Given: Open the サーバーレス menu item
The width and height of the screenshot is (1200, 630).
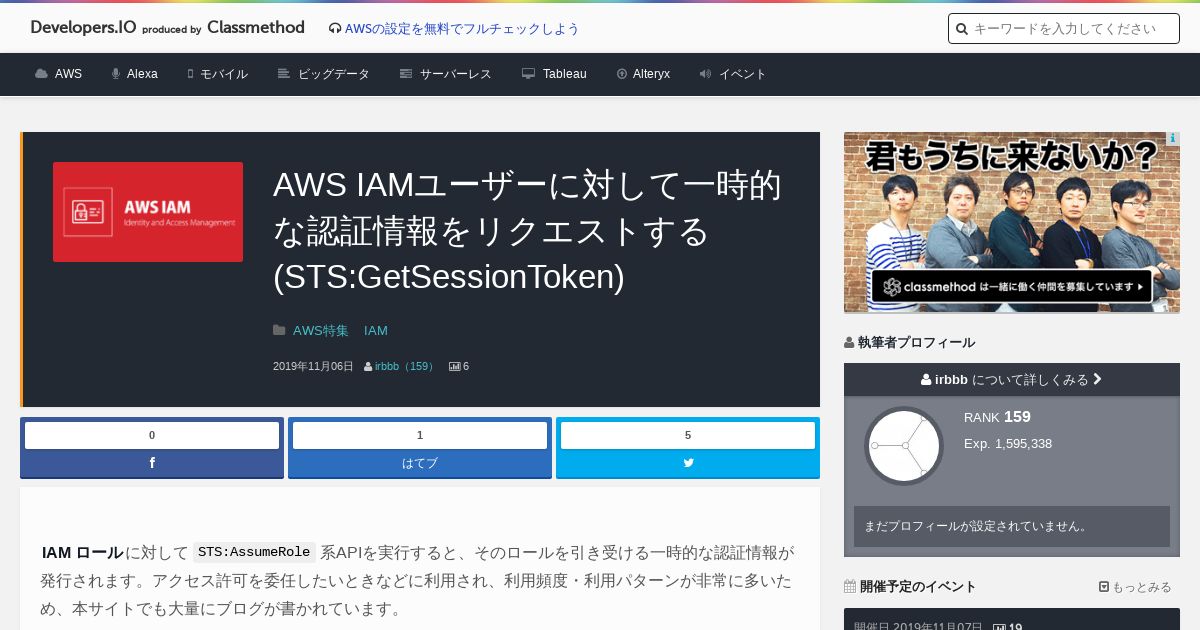Looking at the screenshot, I should (456, 74).
